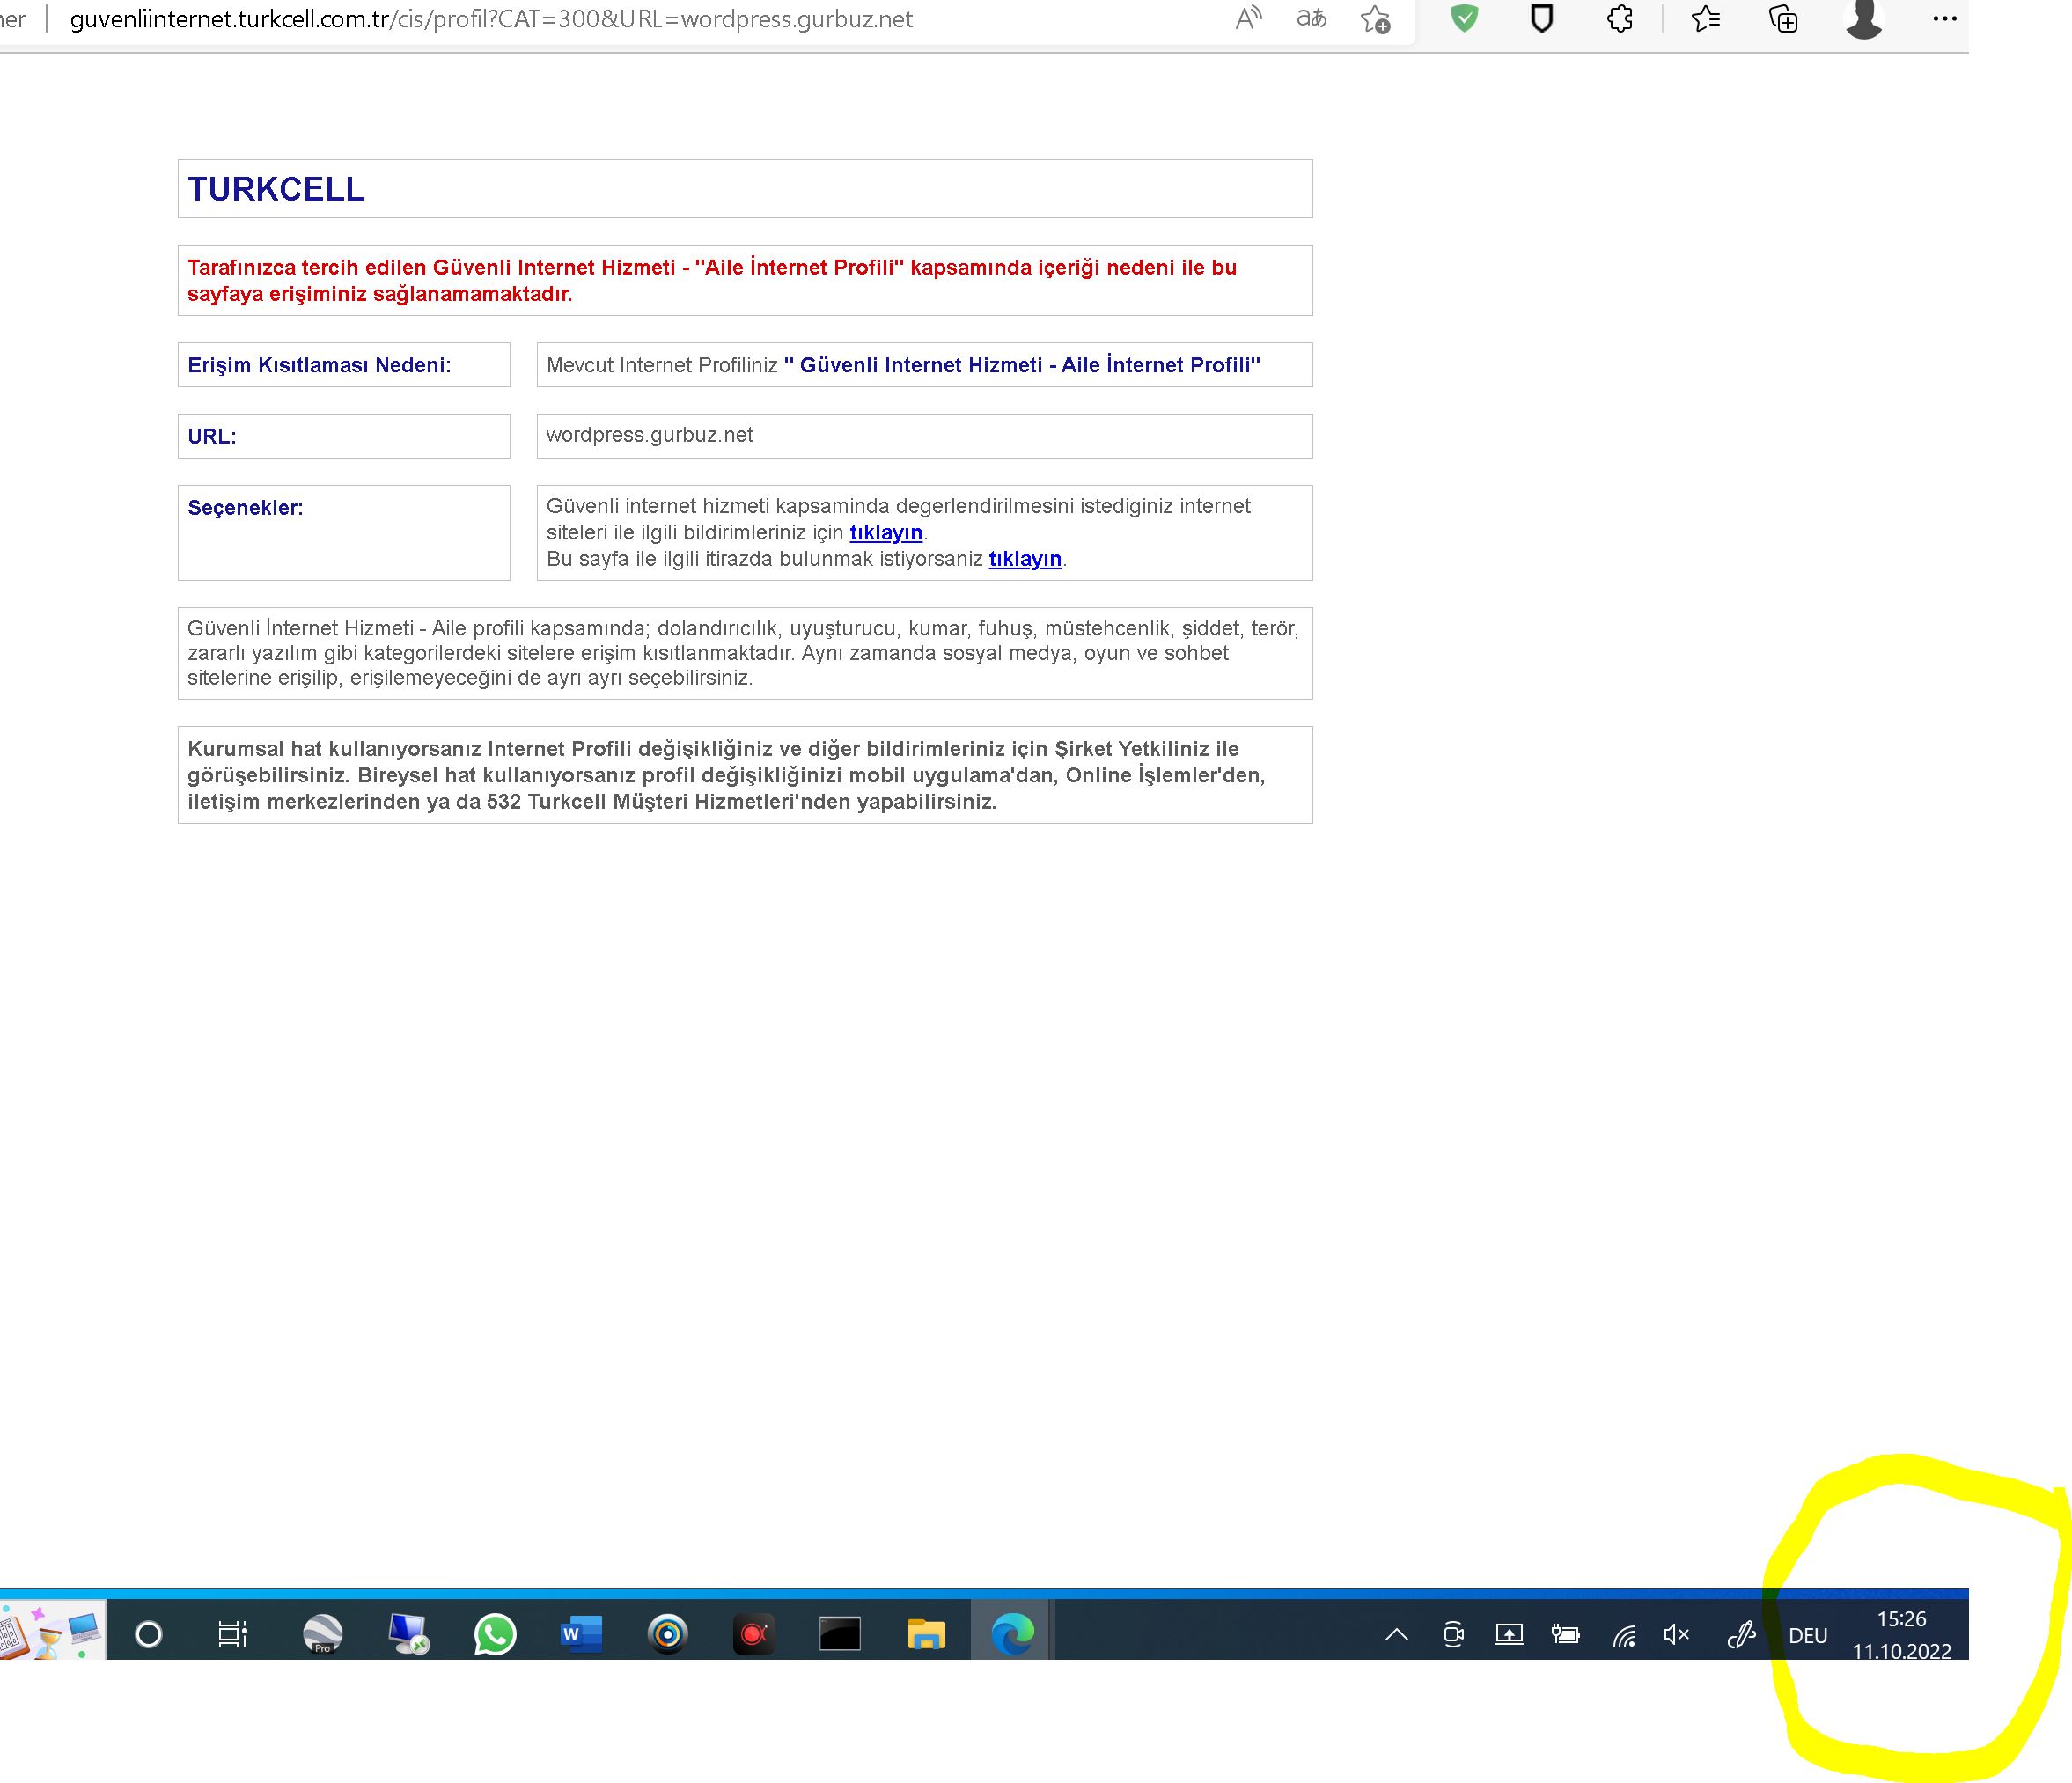2072x1783 pixels.
Task: Open the Favorites list icon
Action: tap(1705, 18)
